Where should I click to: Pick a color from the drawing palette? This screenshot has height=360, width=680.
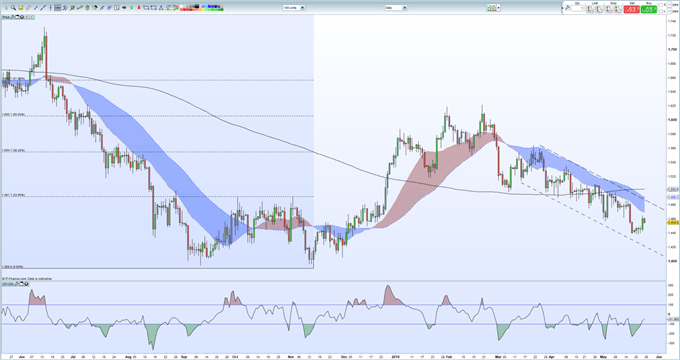(202, 8)
